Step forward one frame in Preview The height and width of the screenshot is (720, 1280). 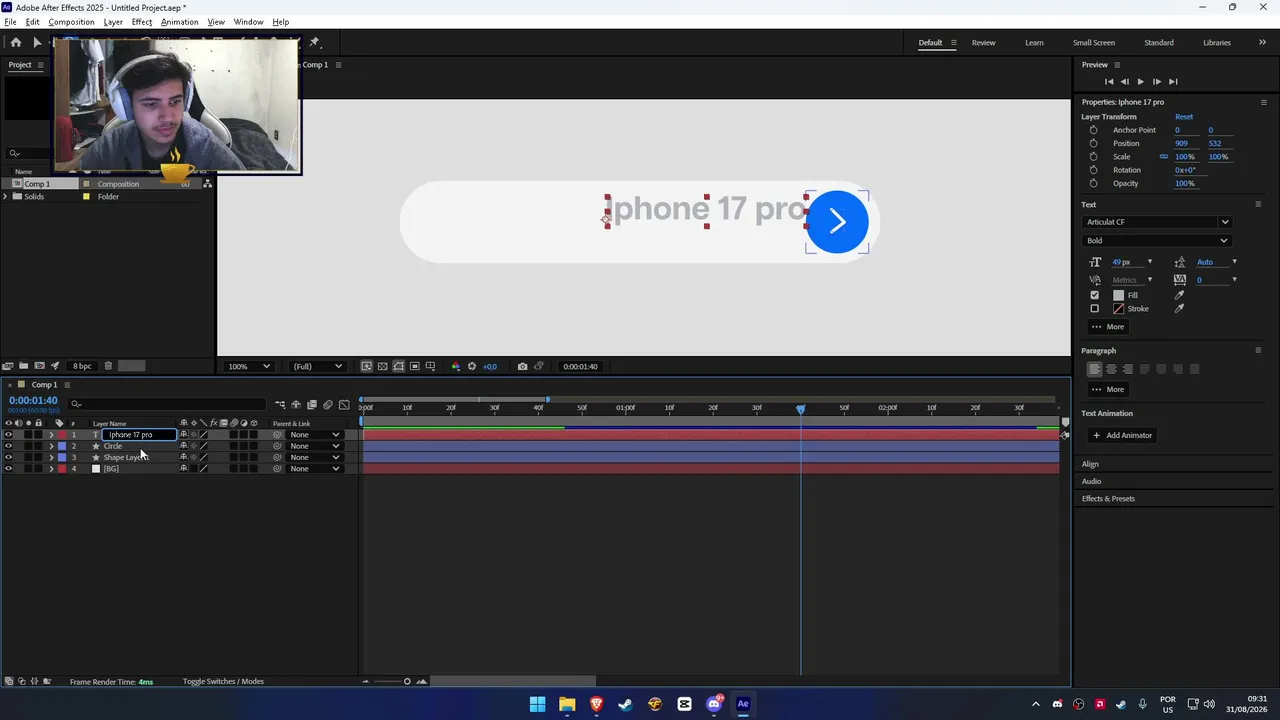click(1156, 81)
